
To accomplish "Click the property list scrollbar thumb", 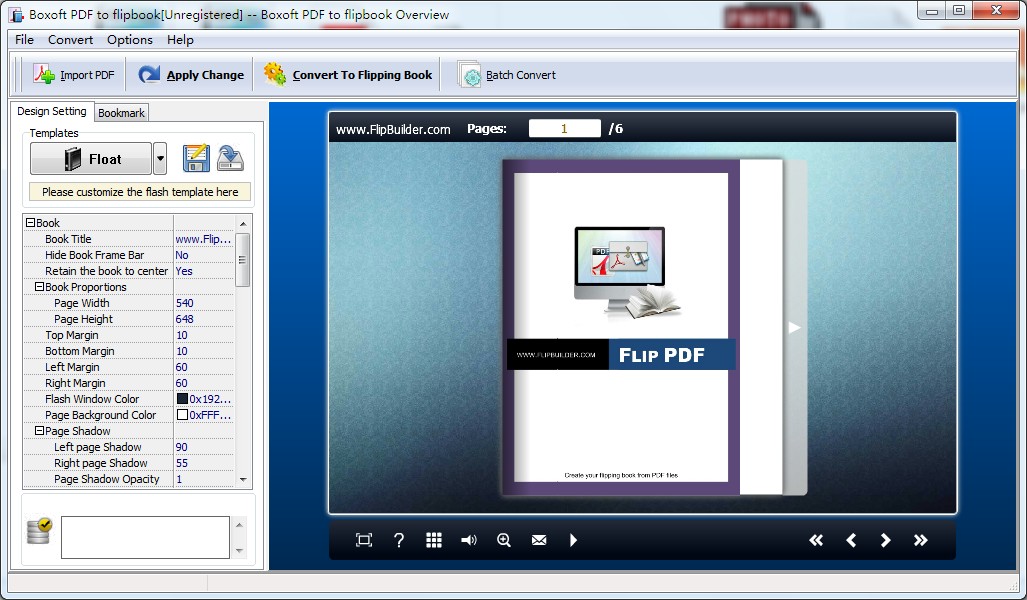I will click(x=243, y=259).
